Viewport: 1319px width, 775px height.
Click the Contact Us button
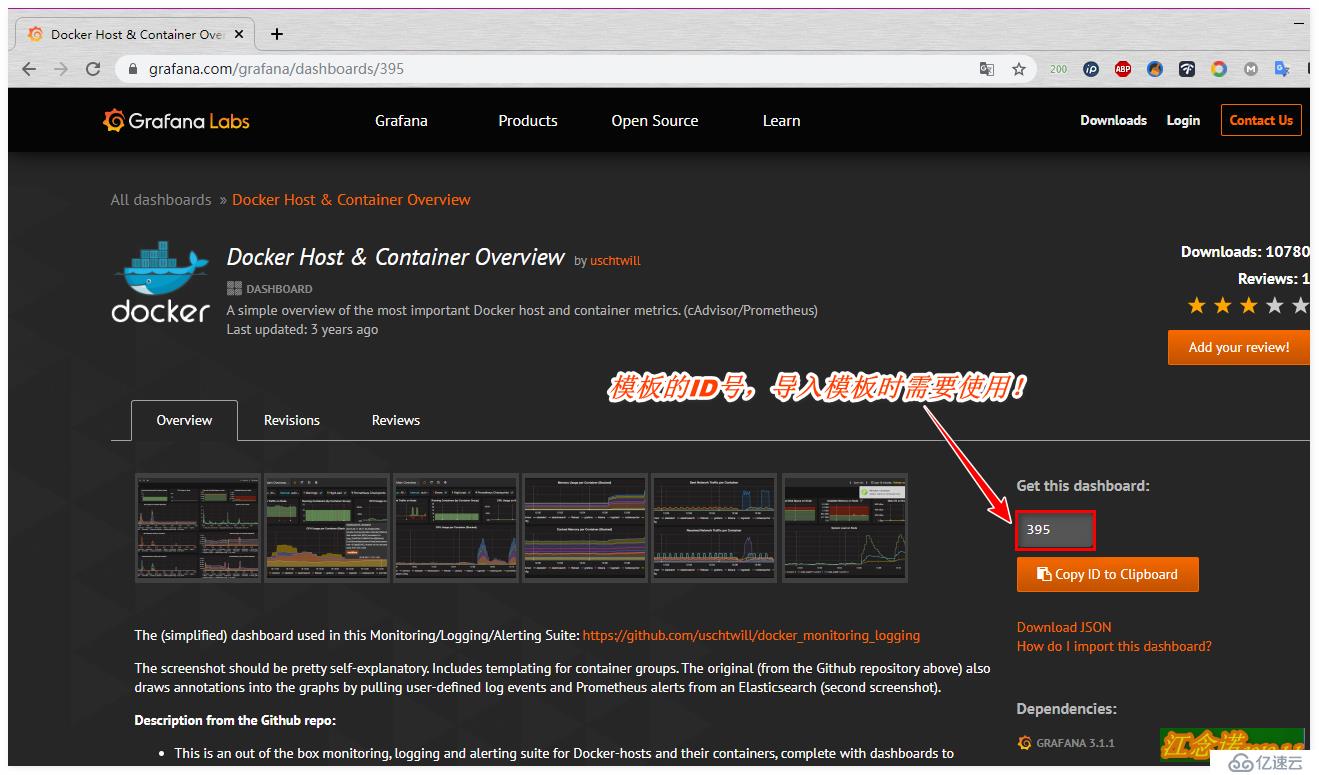(1261, 120)
